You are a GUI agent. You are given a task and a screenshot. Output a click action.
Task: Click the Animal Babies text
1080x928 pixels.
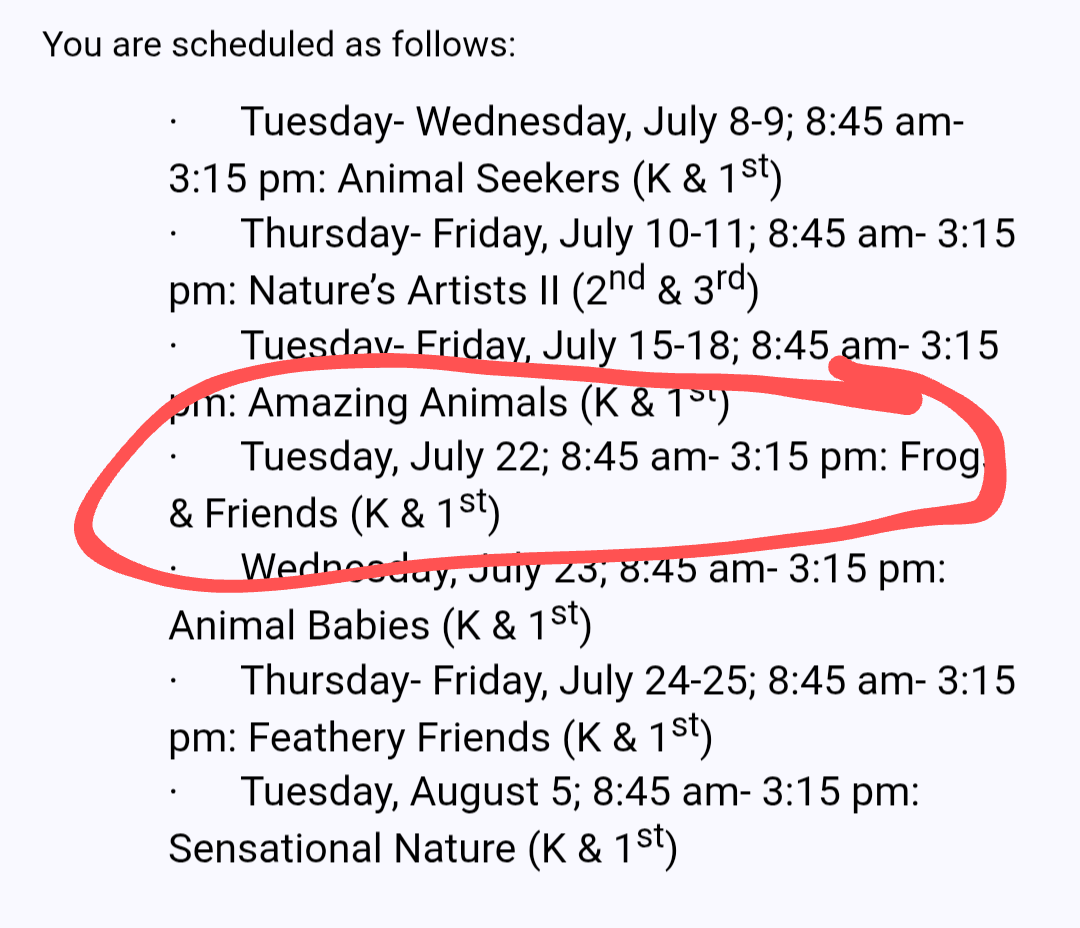tap(300, 626)
